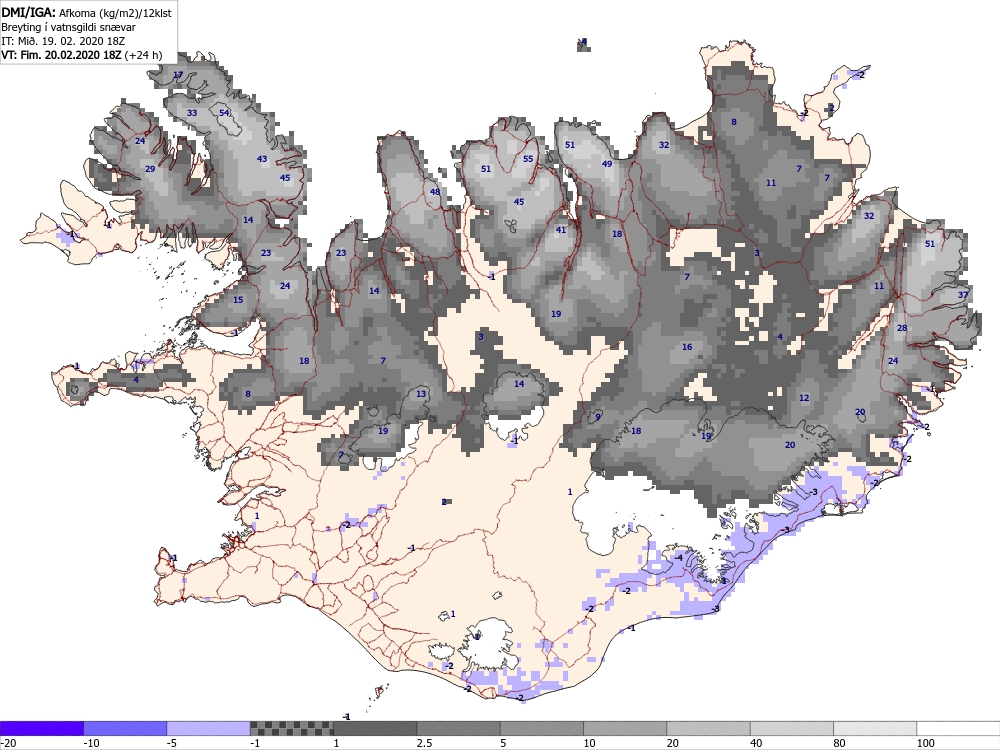The height and width of the screenshot is (750, 1000).
Task: Click the 10 to 20 gray legend swatch
Action: (625, 728)
